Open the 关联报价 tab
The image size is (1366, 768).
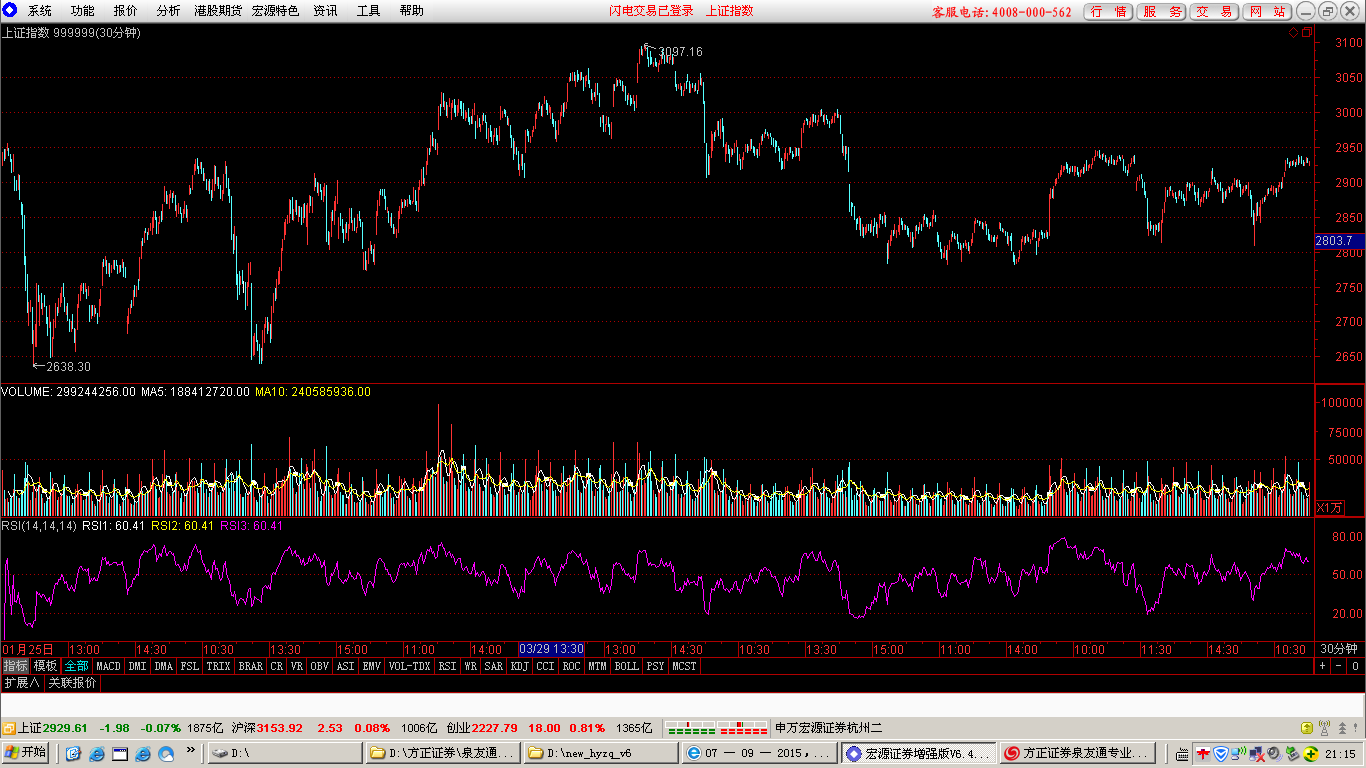pos(73,683)
